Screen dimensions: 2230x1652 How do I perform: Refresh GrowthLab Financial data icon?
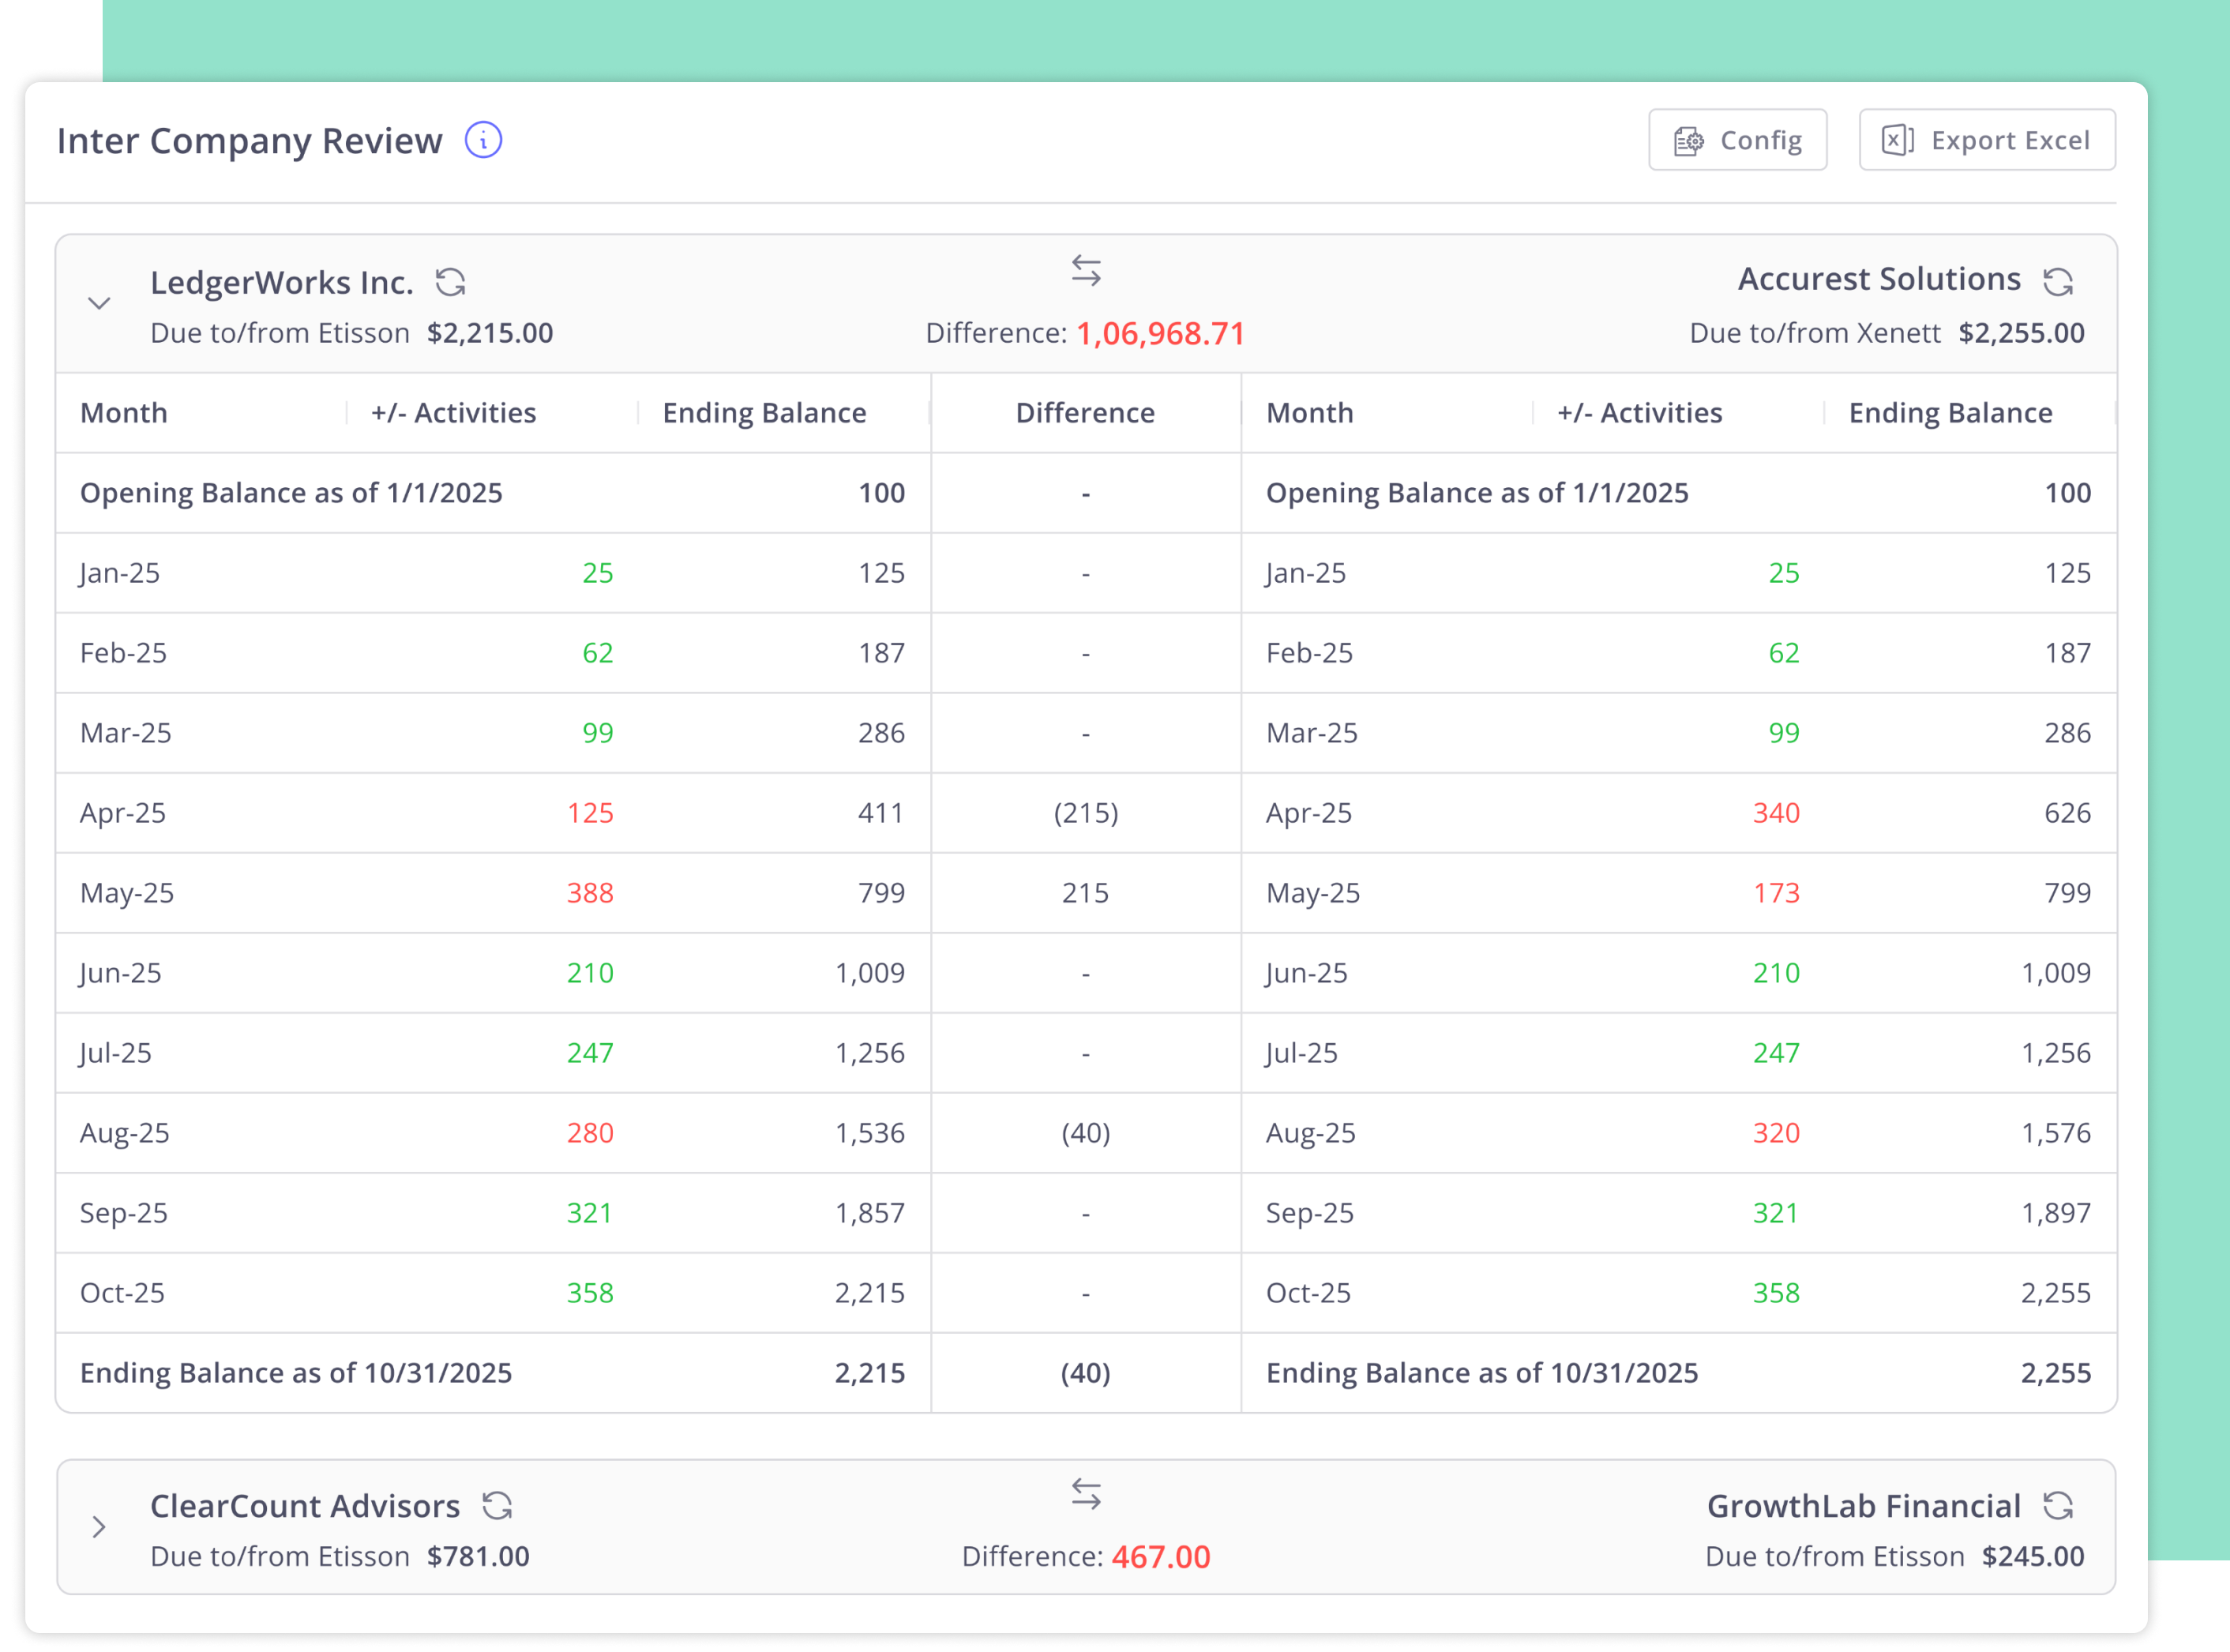pos(2057,1505)
